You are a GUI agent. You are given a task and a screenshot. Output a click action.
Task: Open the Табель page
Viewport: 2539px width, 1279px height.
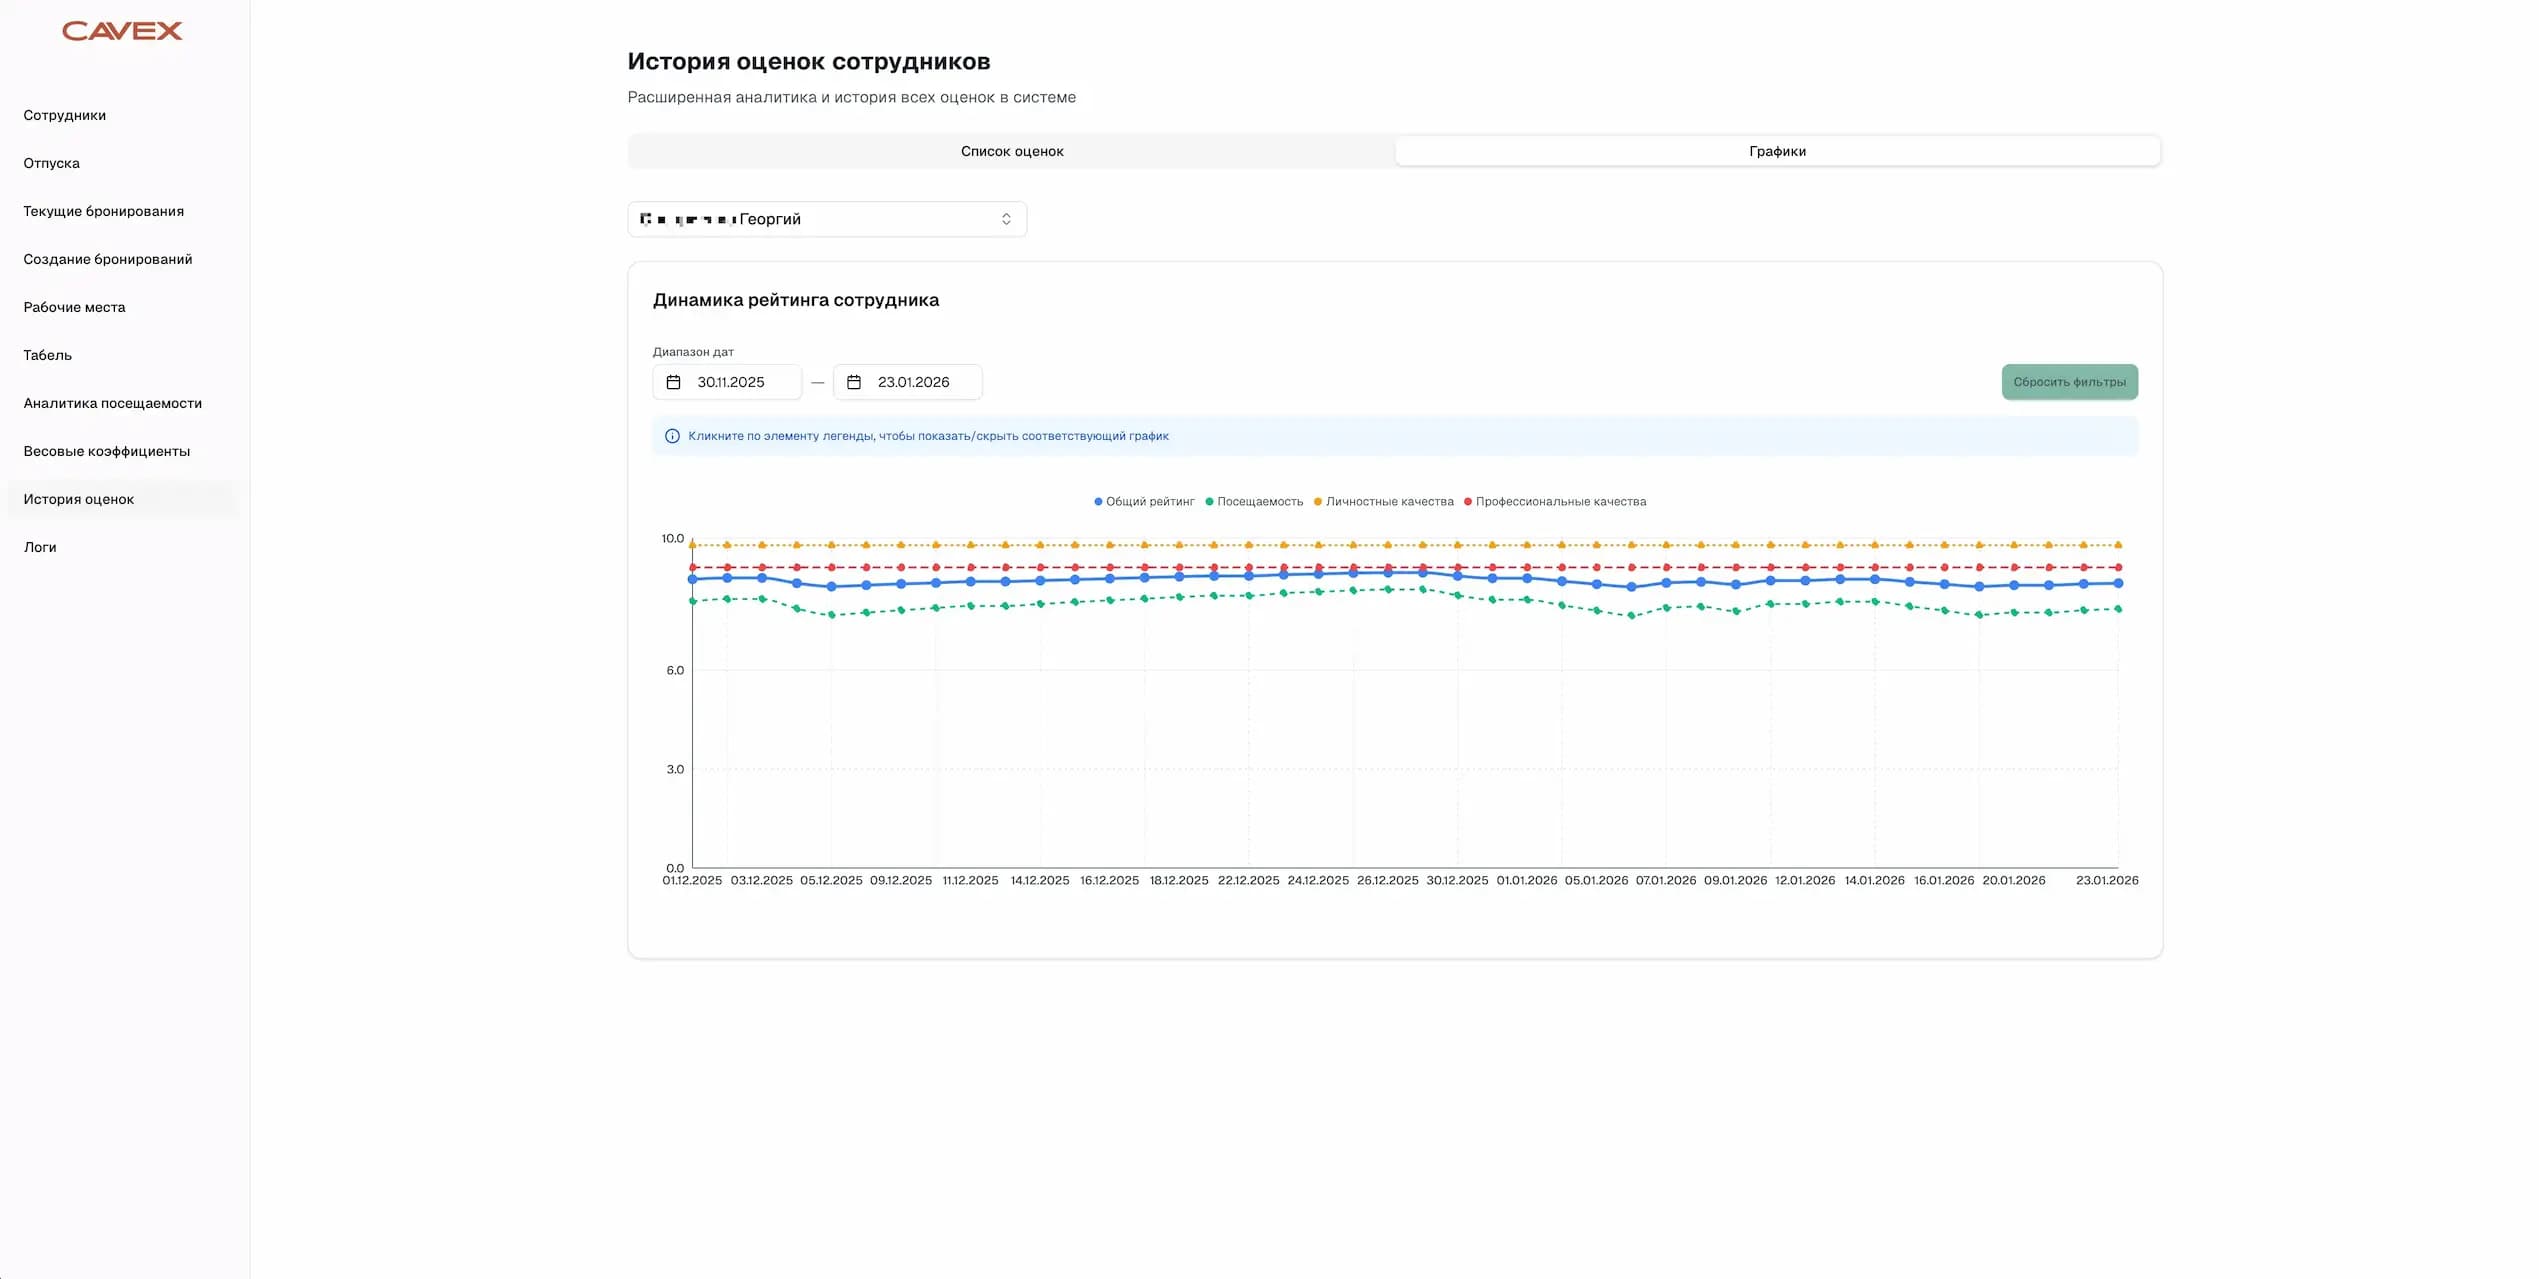47,355
